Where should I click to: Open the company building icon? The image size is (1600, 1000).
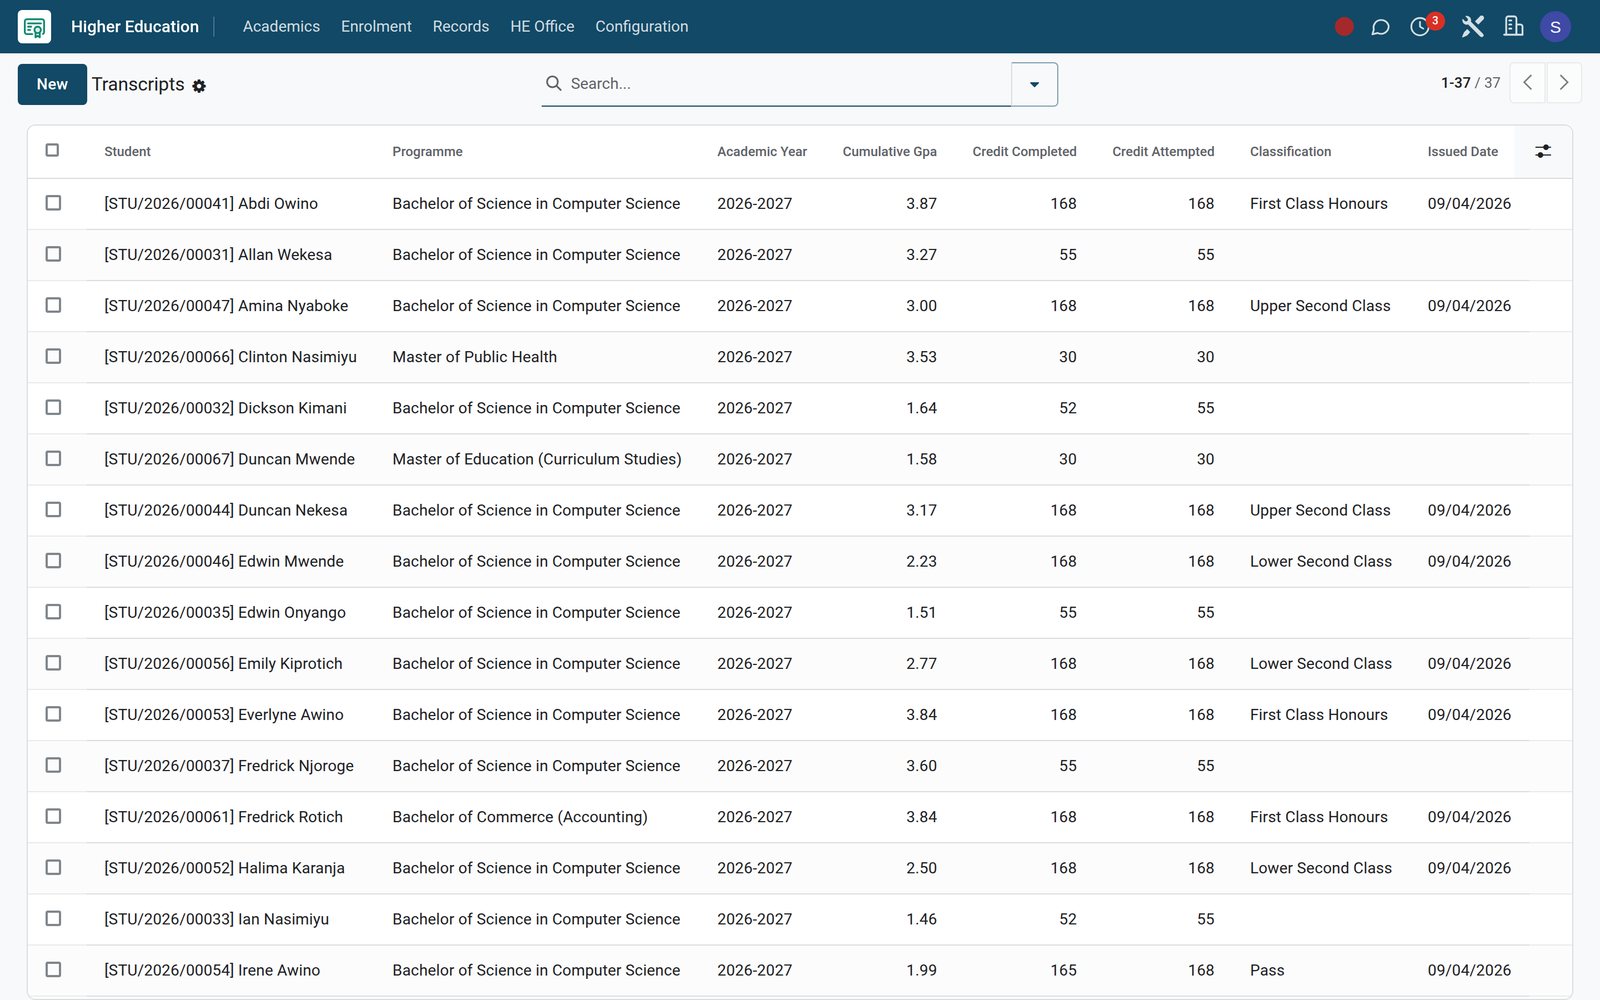click(x=1513, y=27)
